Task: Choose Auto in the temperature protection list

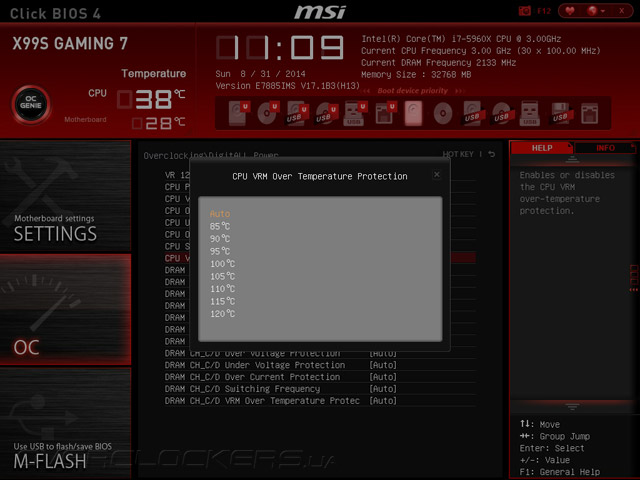Action: click(220, 213)
